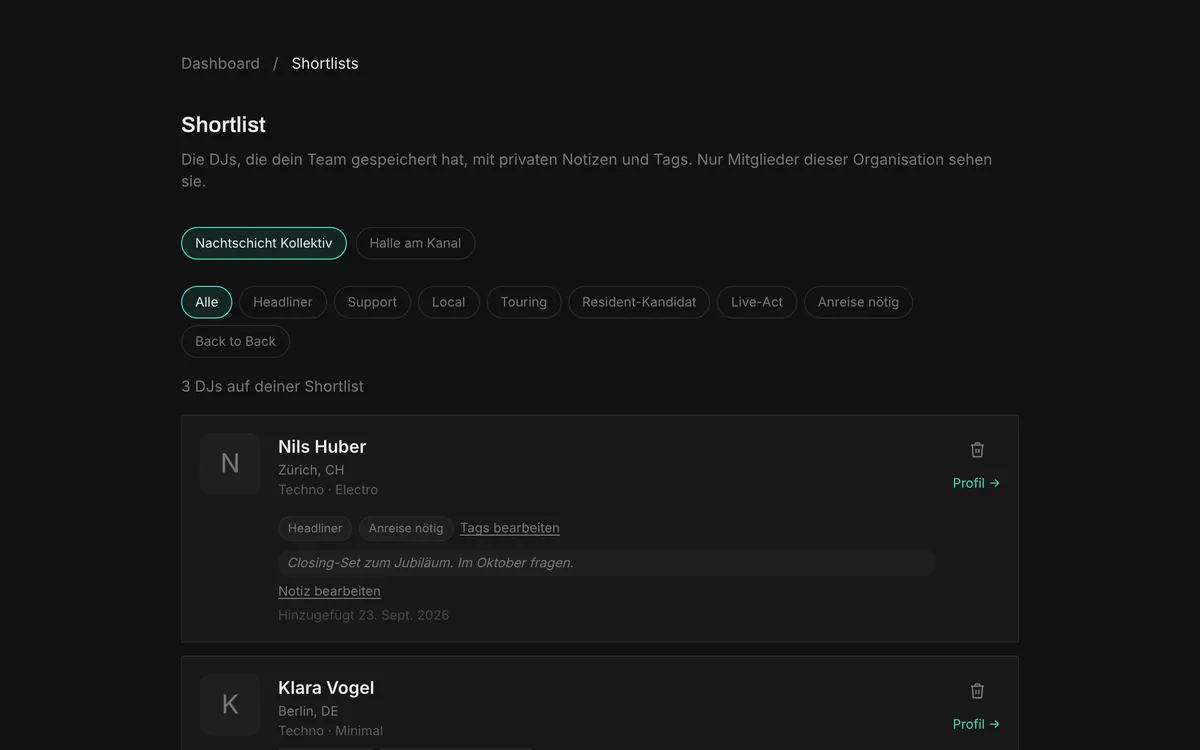The image size is (1200, 750).
Task: Select the Alle tag filter
Action: pos(207,302)
